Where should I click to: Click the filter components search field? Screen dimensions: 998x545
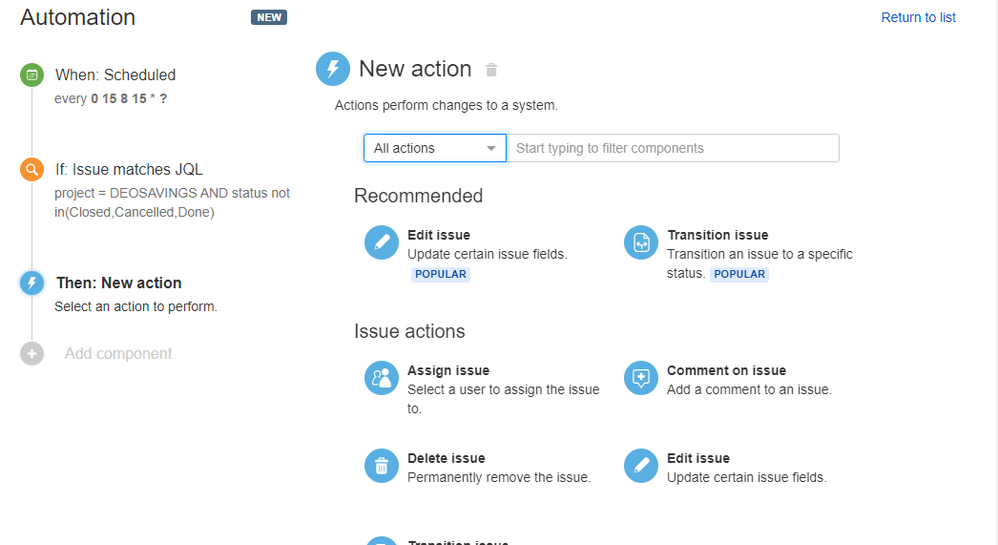point(673,148)
